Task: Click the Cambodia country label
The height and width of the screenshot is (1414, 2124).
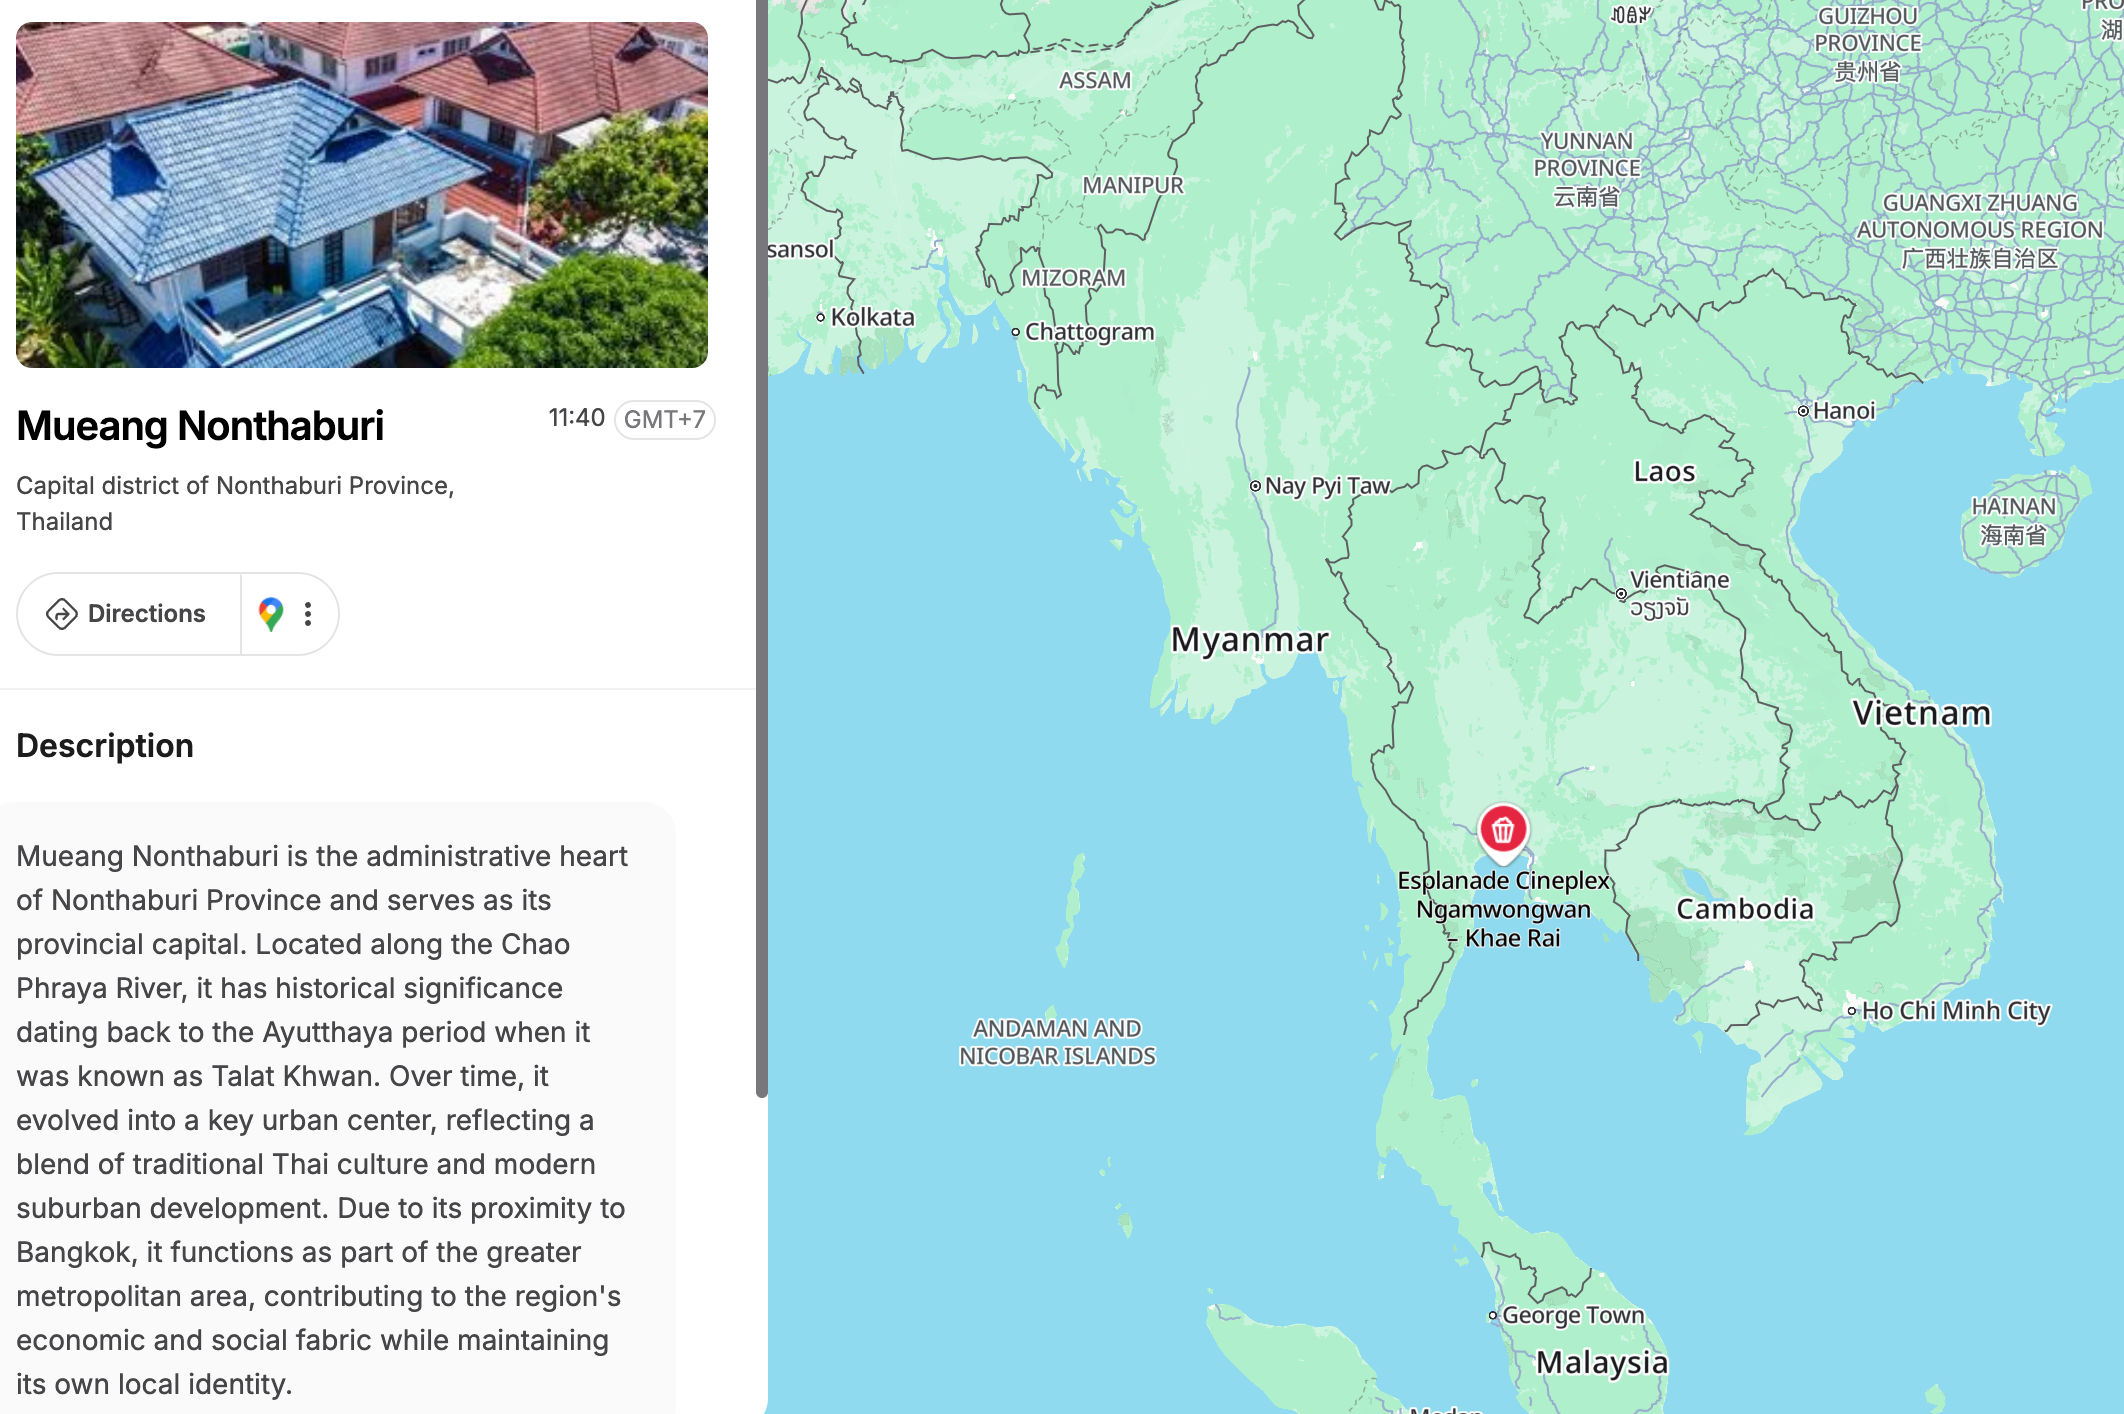Action: [1745, 909]
